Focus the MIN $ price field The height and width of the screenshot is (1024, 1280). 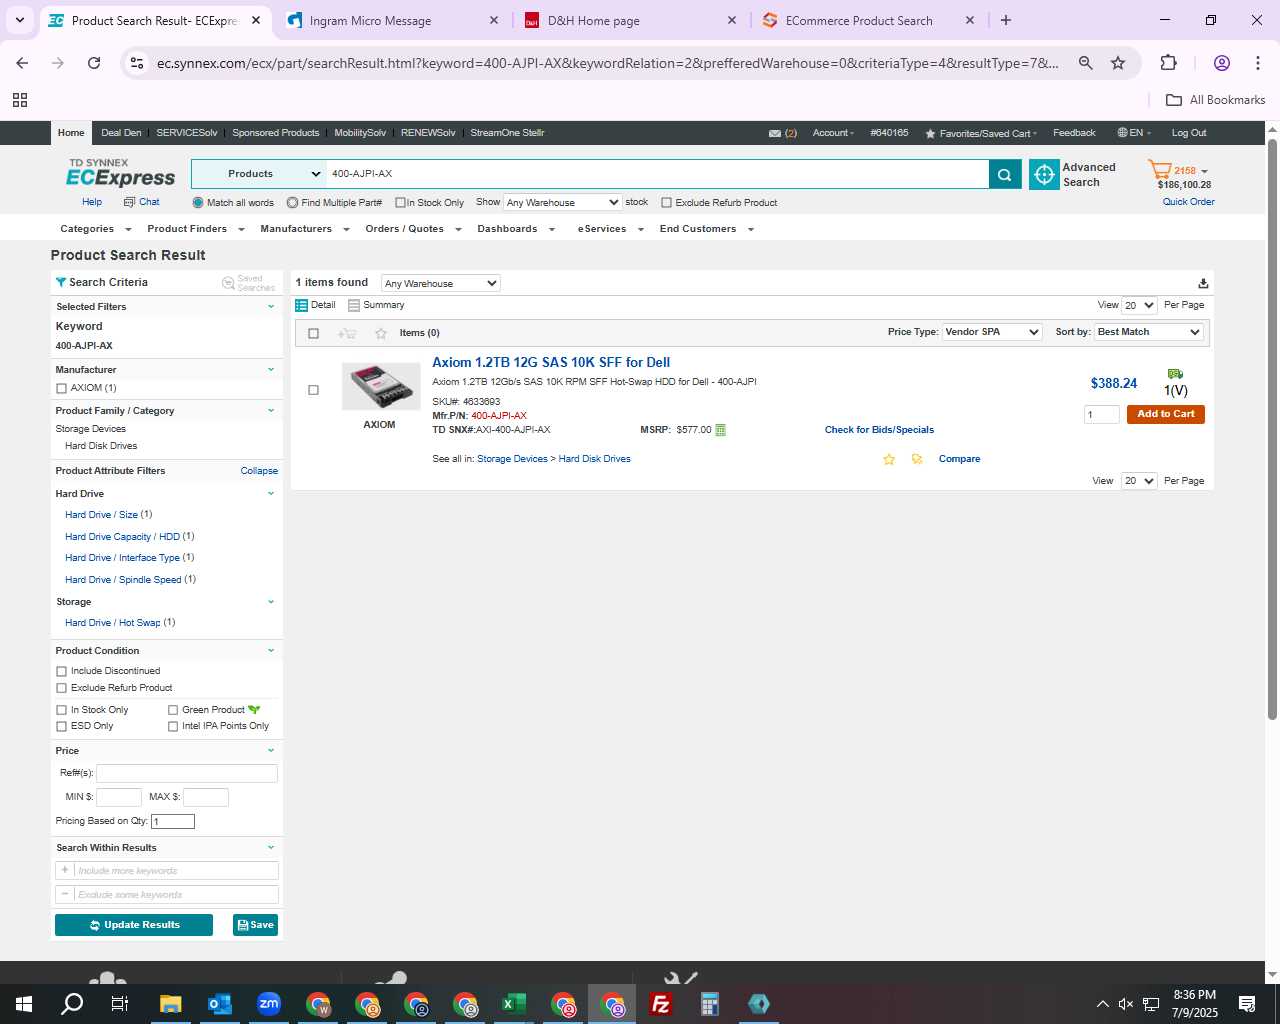118,797
